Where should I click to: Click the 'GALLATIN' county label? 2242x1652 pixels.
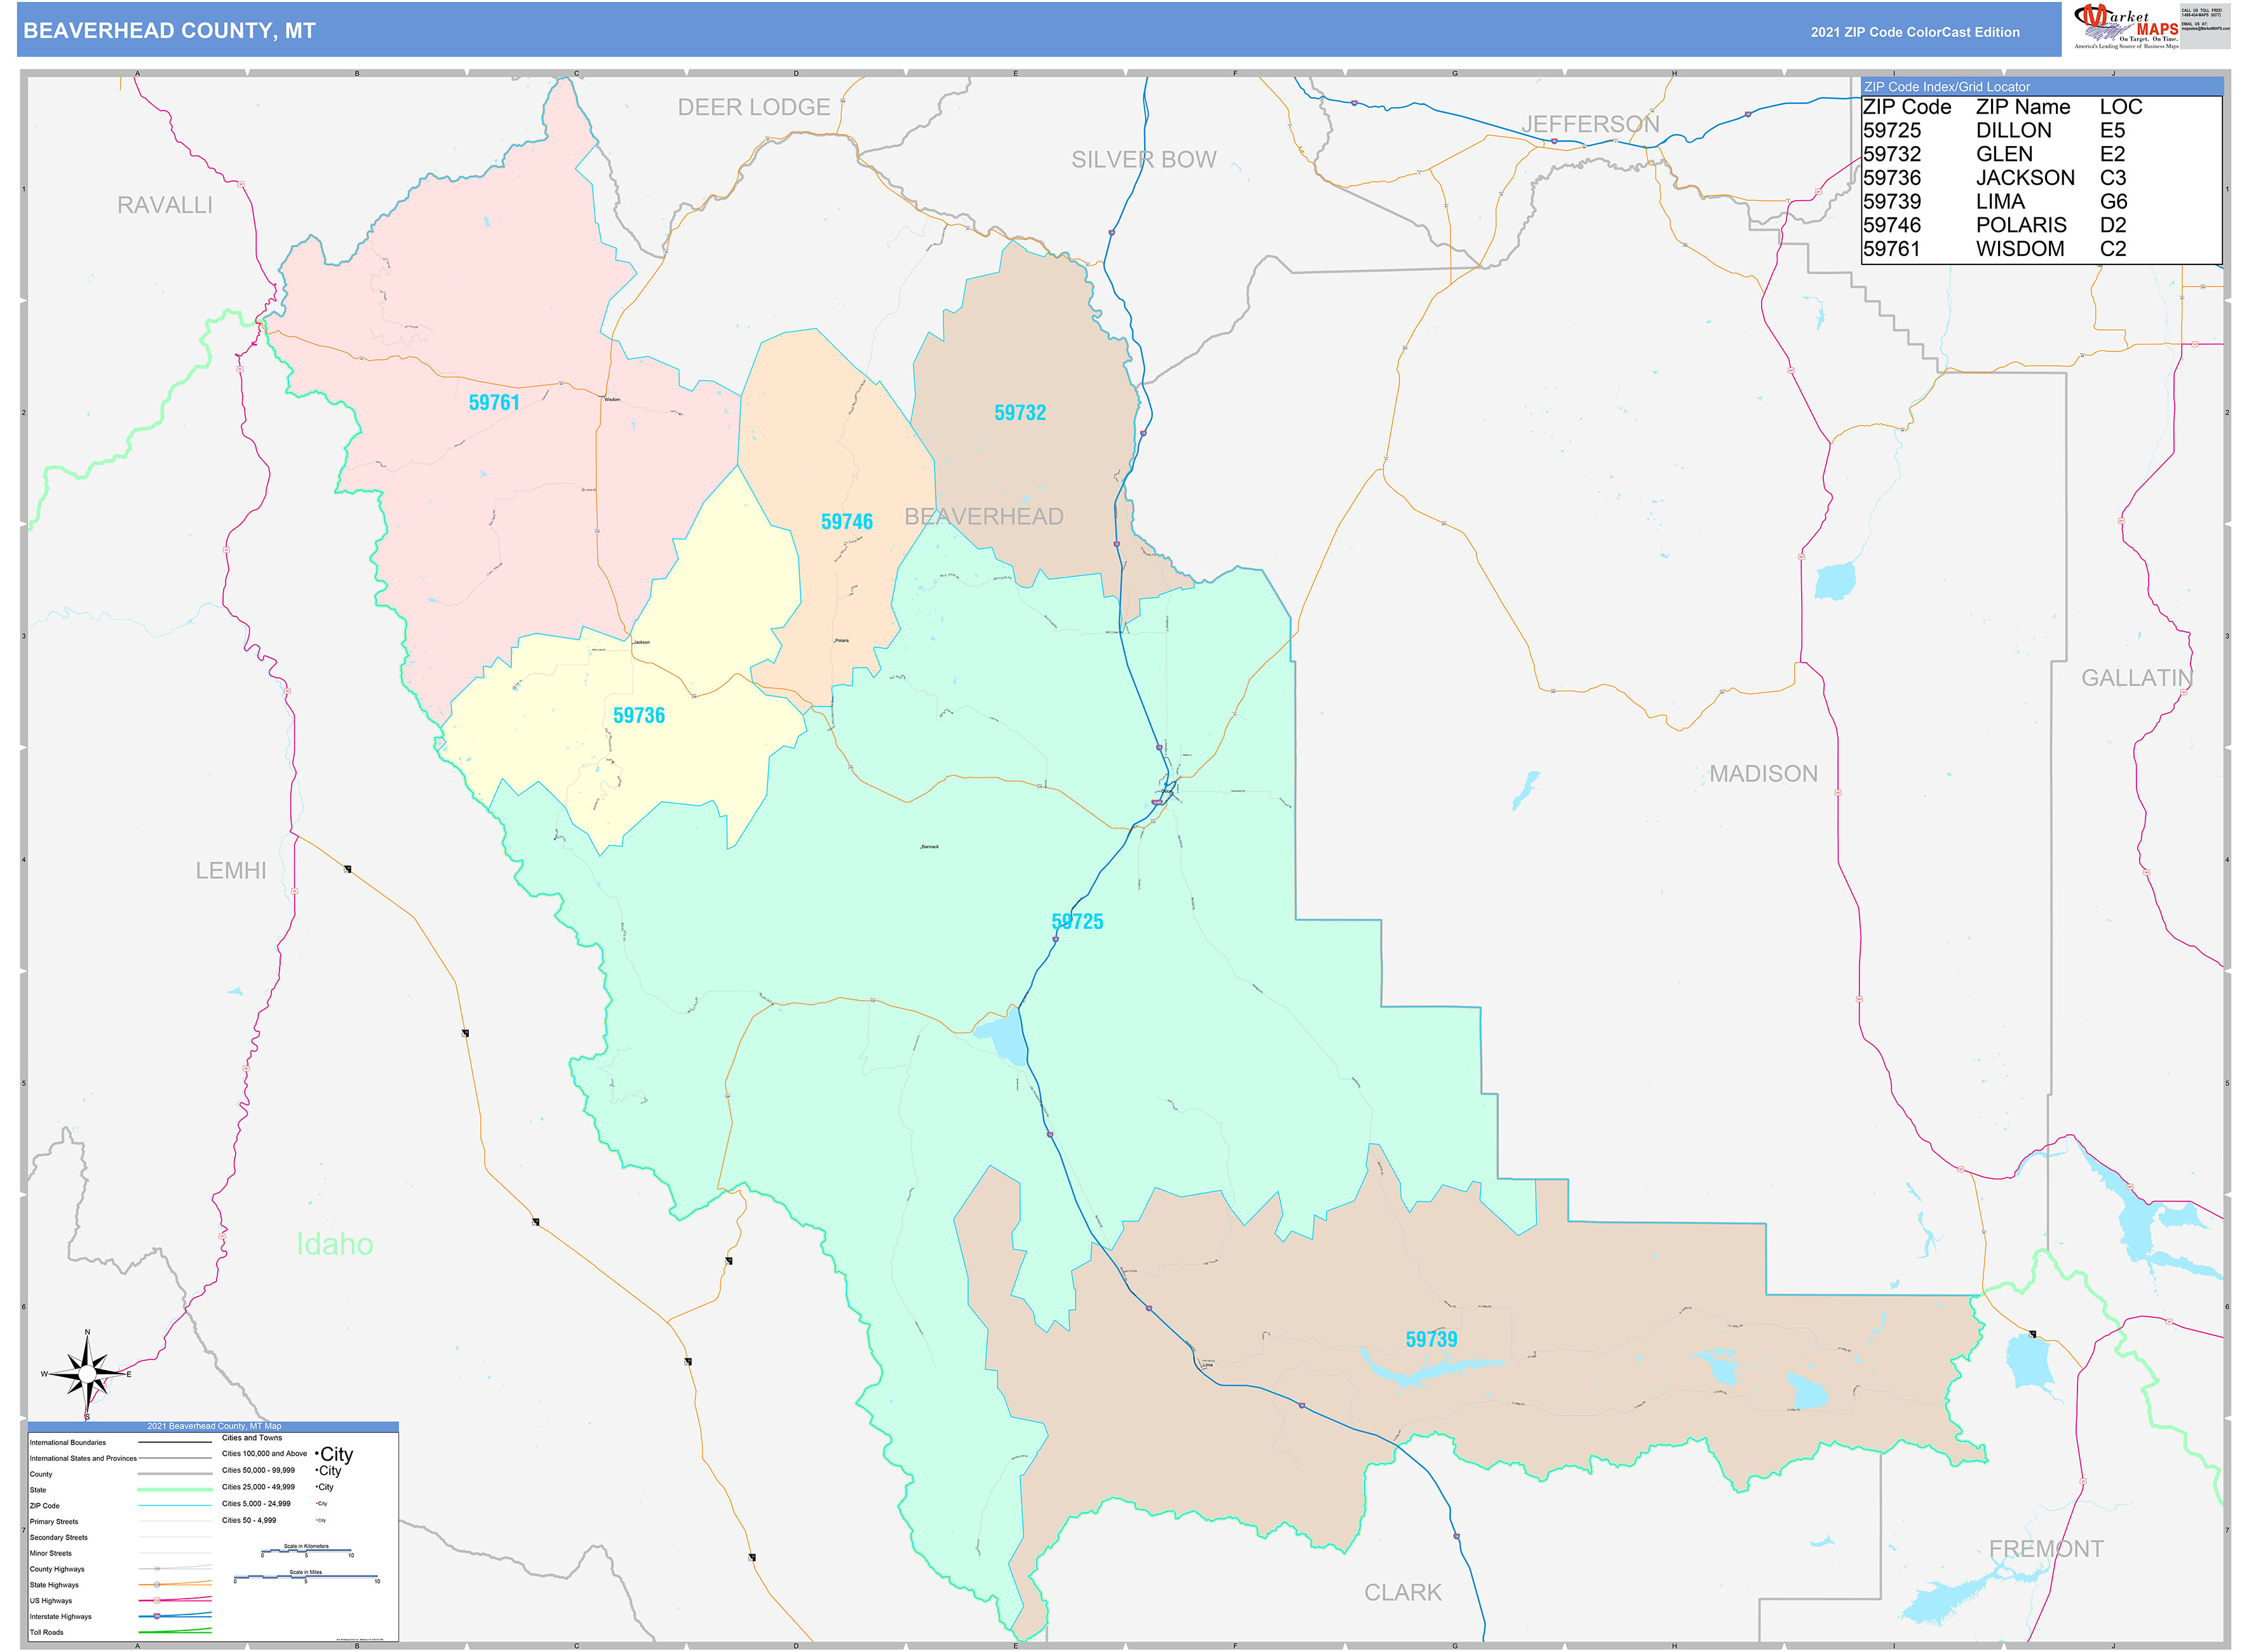pos(2136,678)
